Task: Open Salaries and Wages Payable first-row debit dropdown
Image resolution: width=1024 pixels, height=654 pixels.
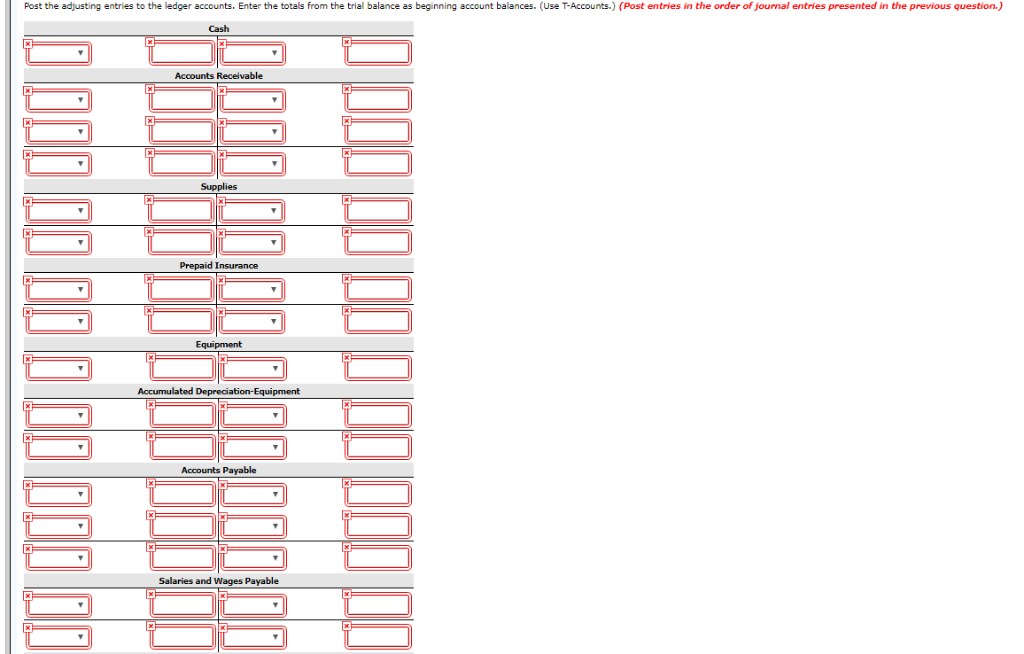Action: (x=59, y=605)
